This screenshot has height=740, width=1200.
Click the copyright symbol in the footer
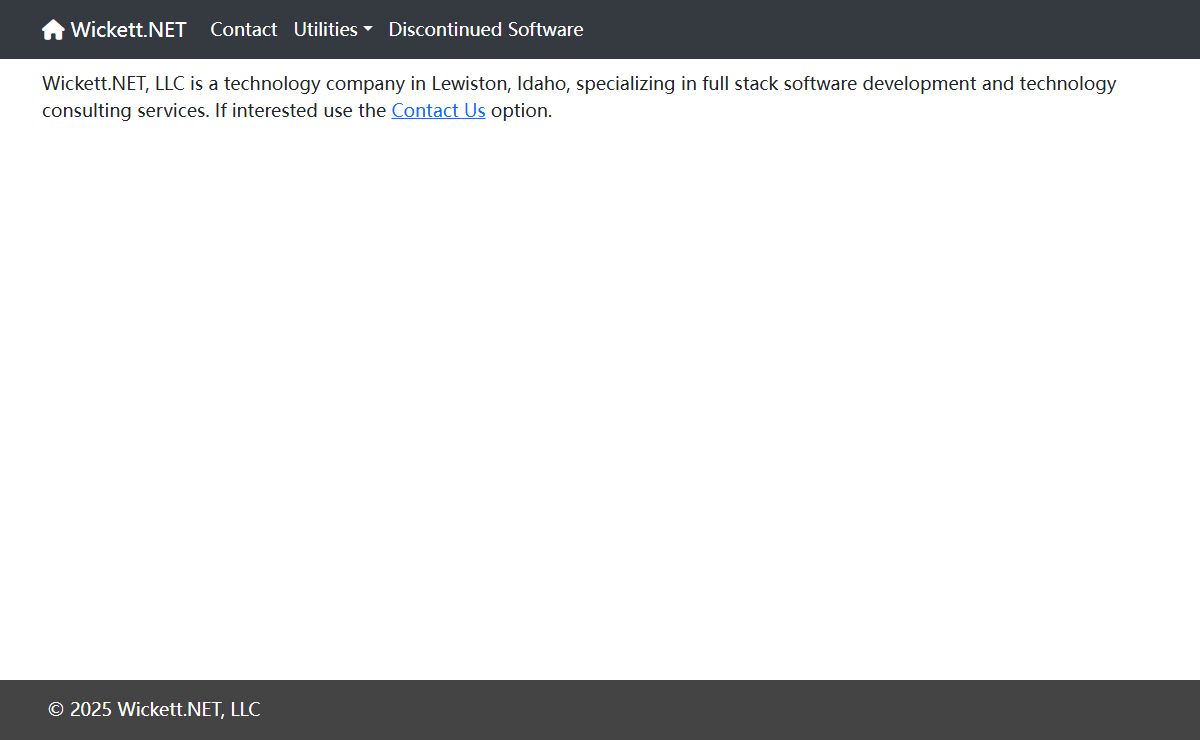(x=56, y=710)
